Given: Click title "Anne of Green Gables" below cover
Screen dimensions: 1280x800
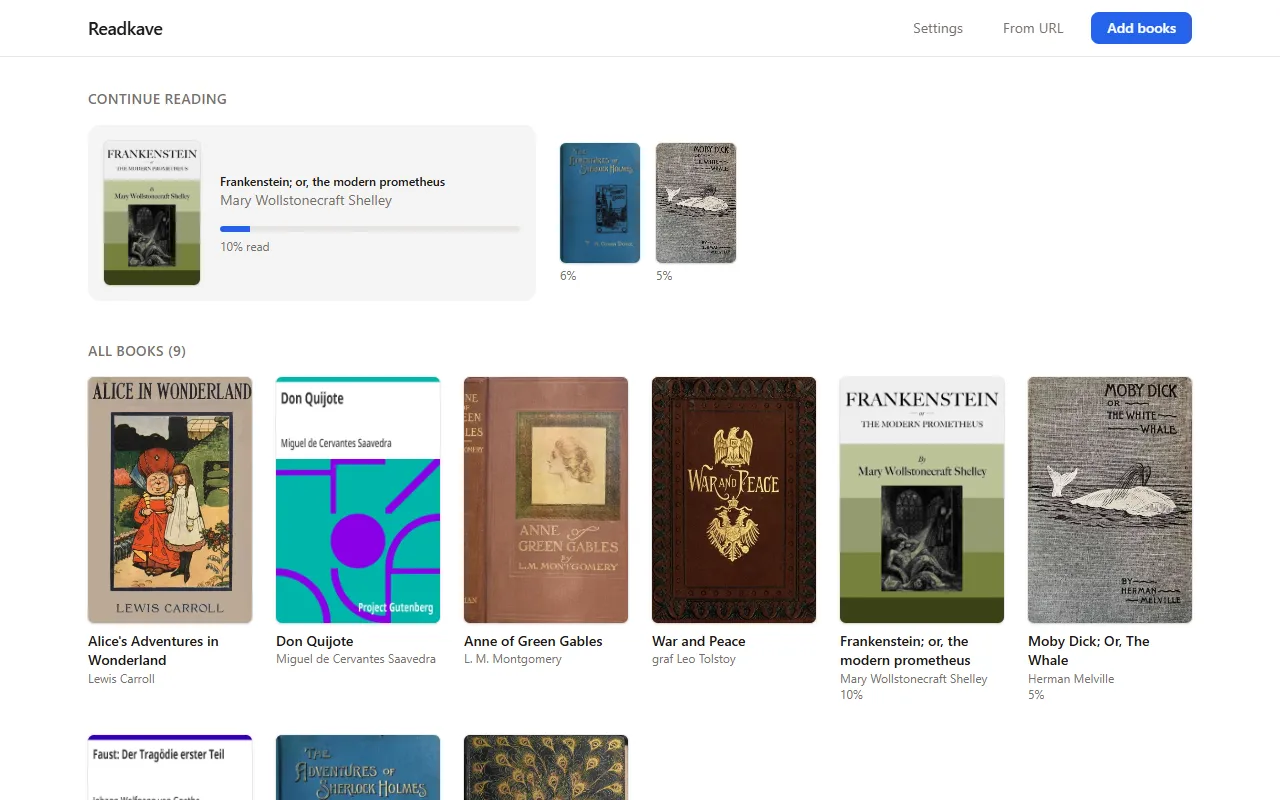Looking at the screenshot, I should pyautogui.click(x=533, y=641).
